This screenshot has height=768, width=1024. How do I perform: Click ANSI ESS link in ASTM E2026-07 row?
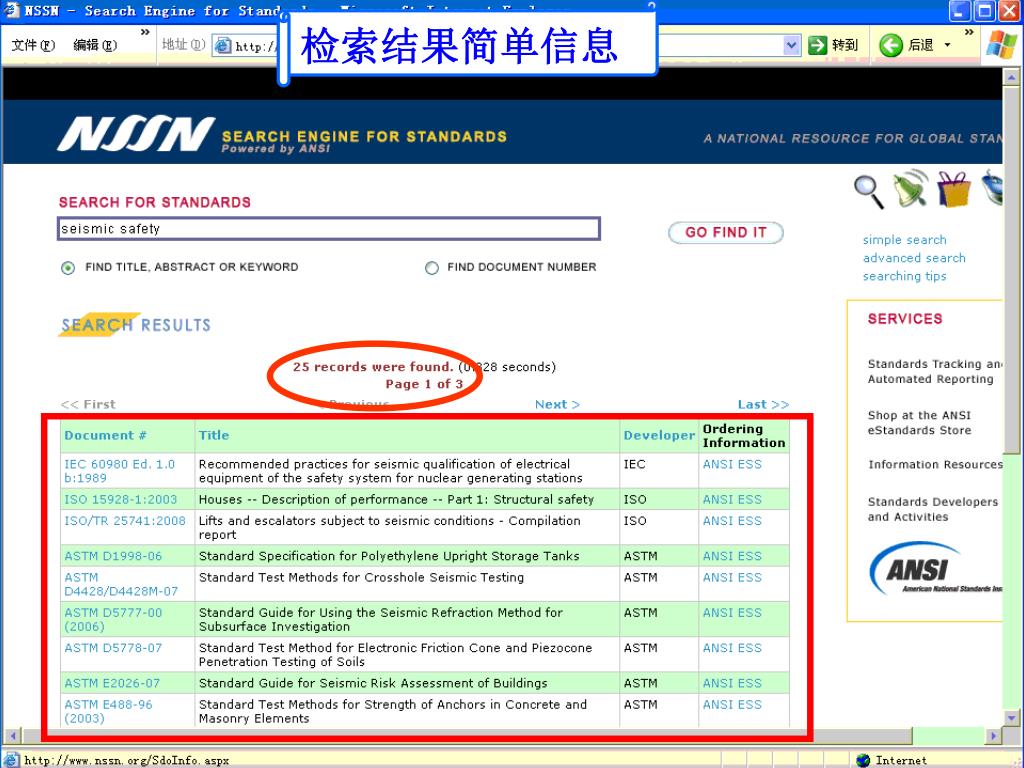click(732, 683)
